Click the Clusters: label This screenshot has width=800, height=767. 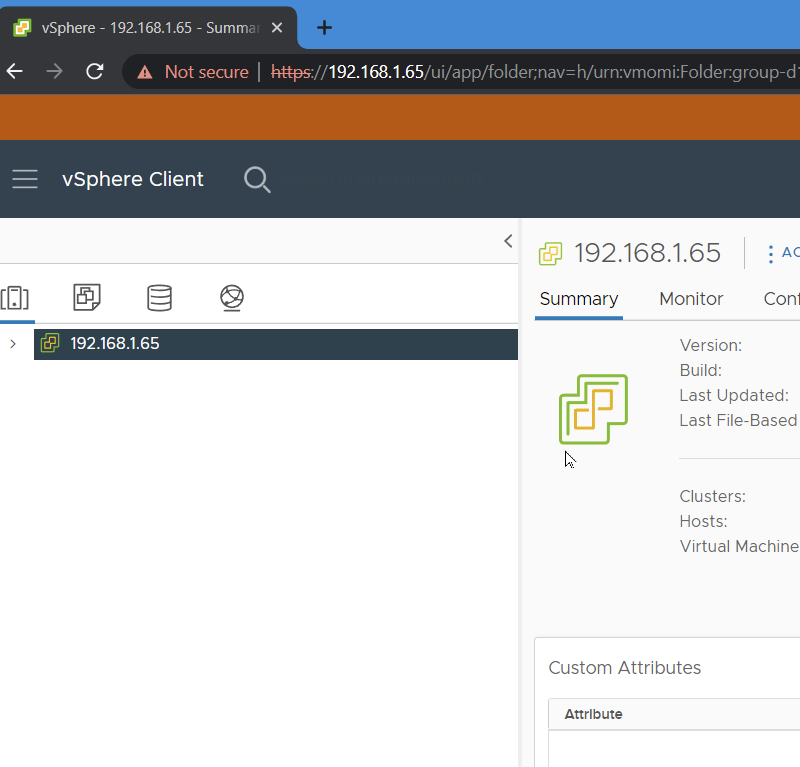(x=713, y=497)
